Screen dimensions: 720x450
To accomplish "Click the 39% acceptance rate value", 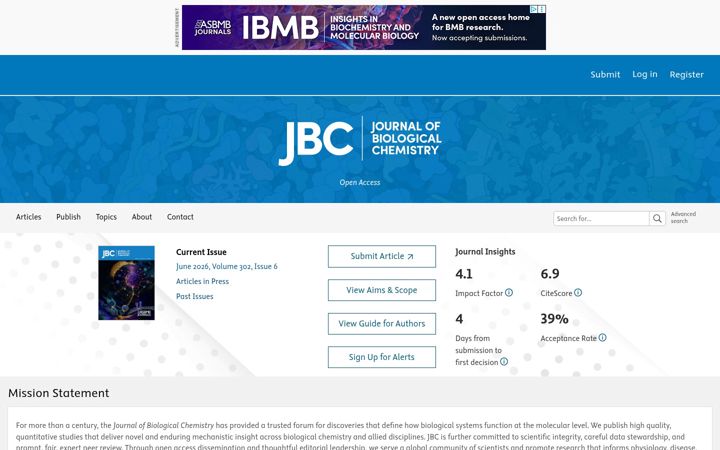I will tap(554, 319).
